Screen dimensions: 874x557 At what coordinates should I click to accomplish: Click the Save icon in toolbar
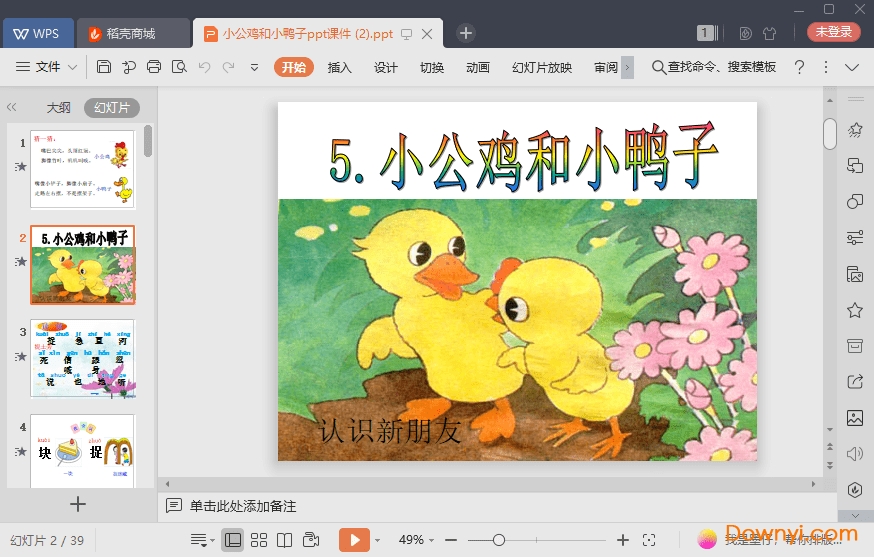(x=104, y=67)
